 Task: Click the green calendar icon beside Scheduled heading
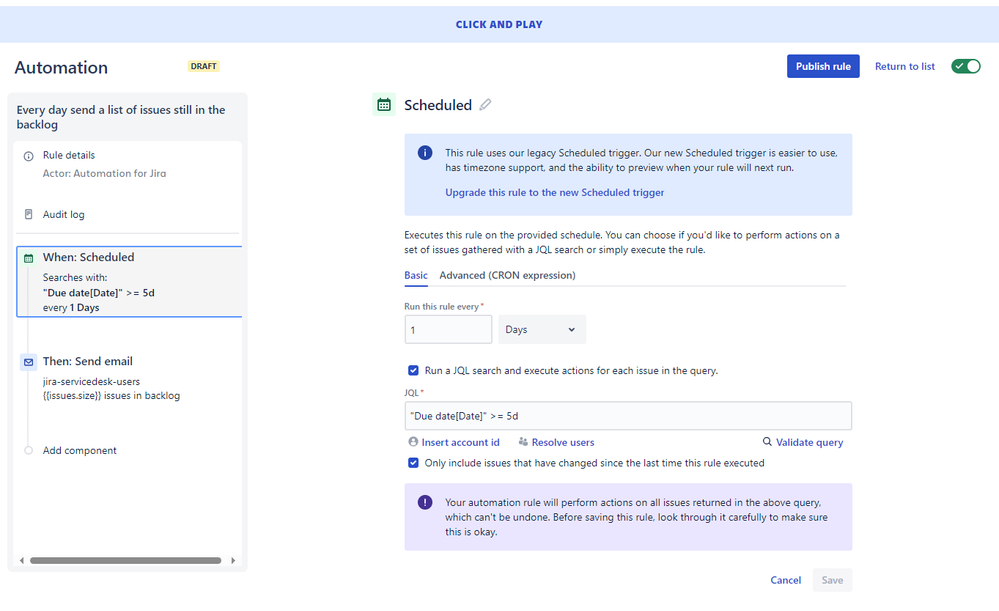[384, 105]
